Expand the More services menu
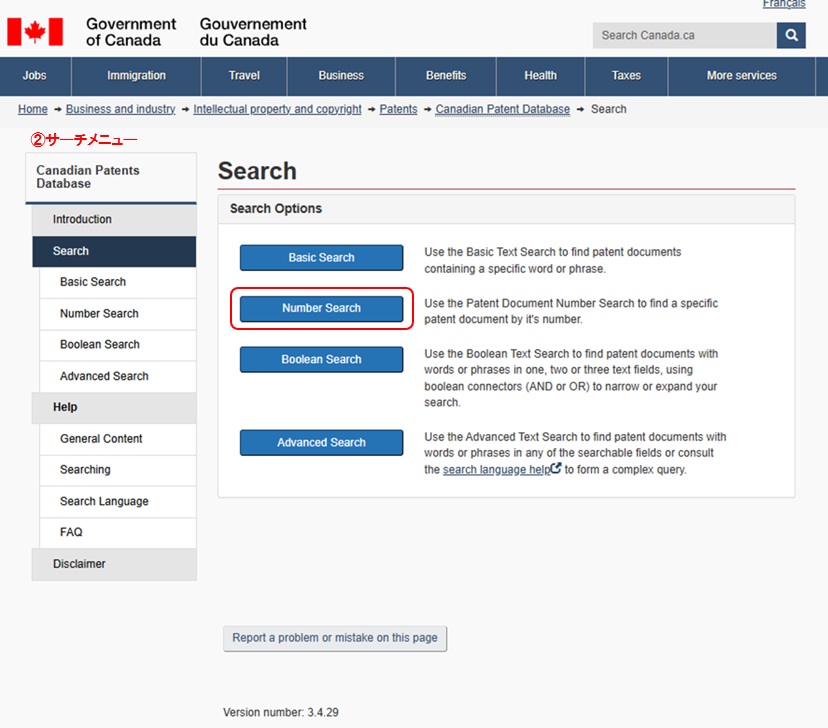Viewport: 828px width, 728px height. tap(741, 76)
